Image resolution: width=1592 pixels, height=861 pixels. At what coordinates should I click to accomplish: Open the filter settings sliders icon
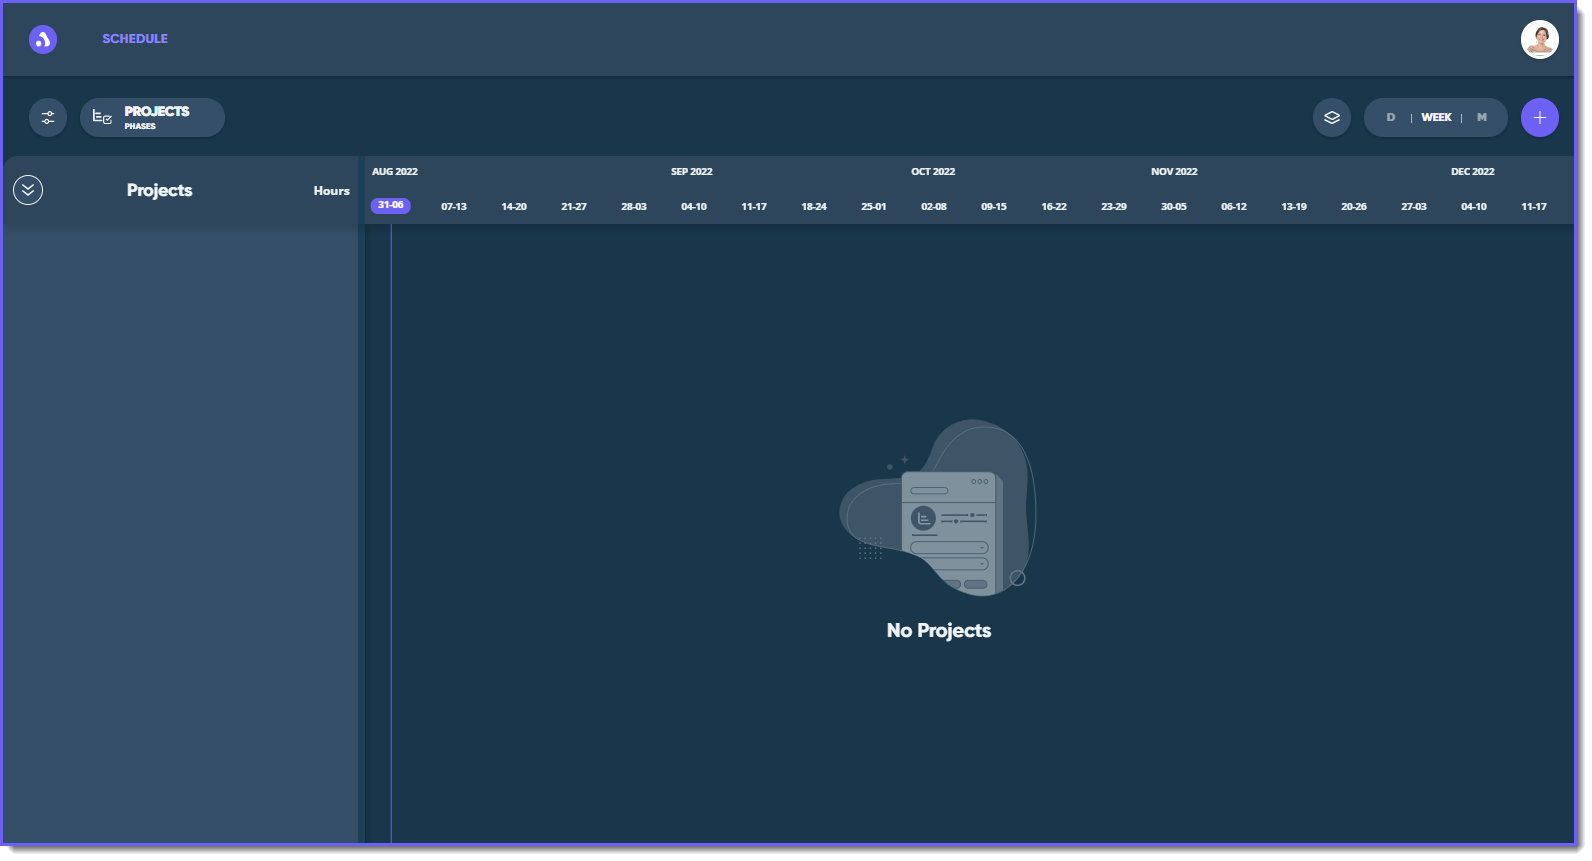point(48,118)
